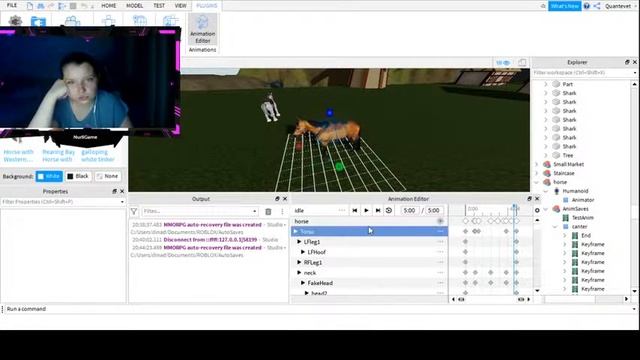Click the viewport layout square icon
The image size is (640, 360).
click(522, 62)
